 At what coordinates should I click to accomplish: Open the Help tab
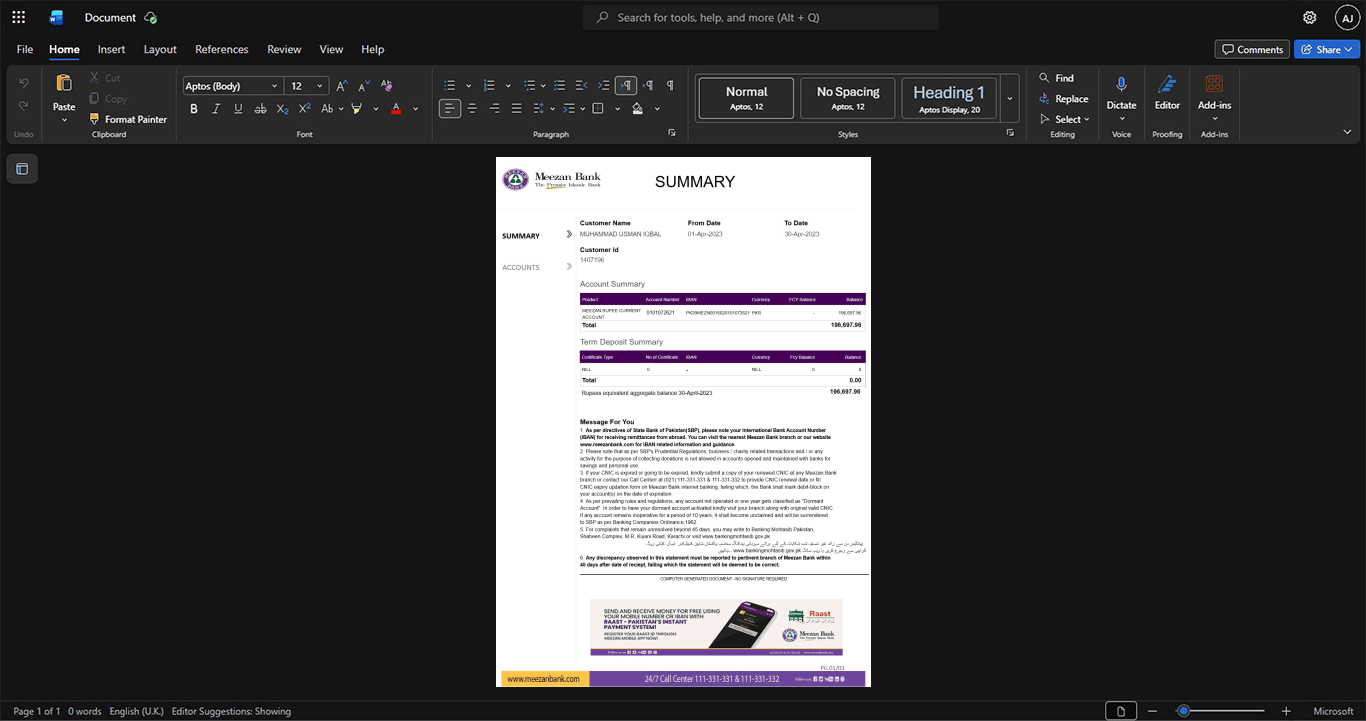coord(372,49)
